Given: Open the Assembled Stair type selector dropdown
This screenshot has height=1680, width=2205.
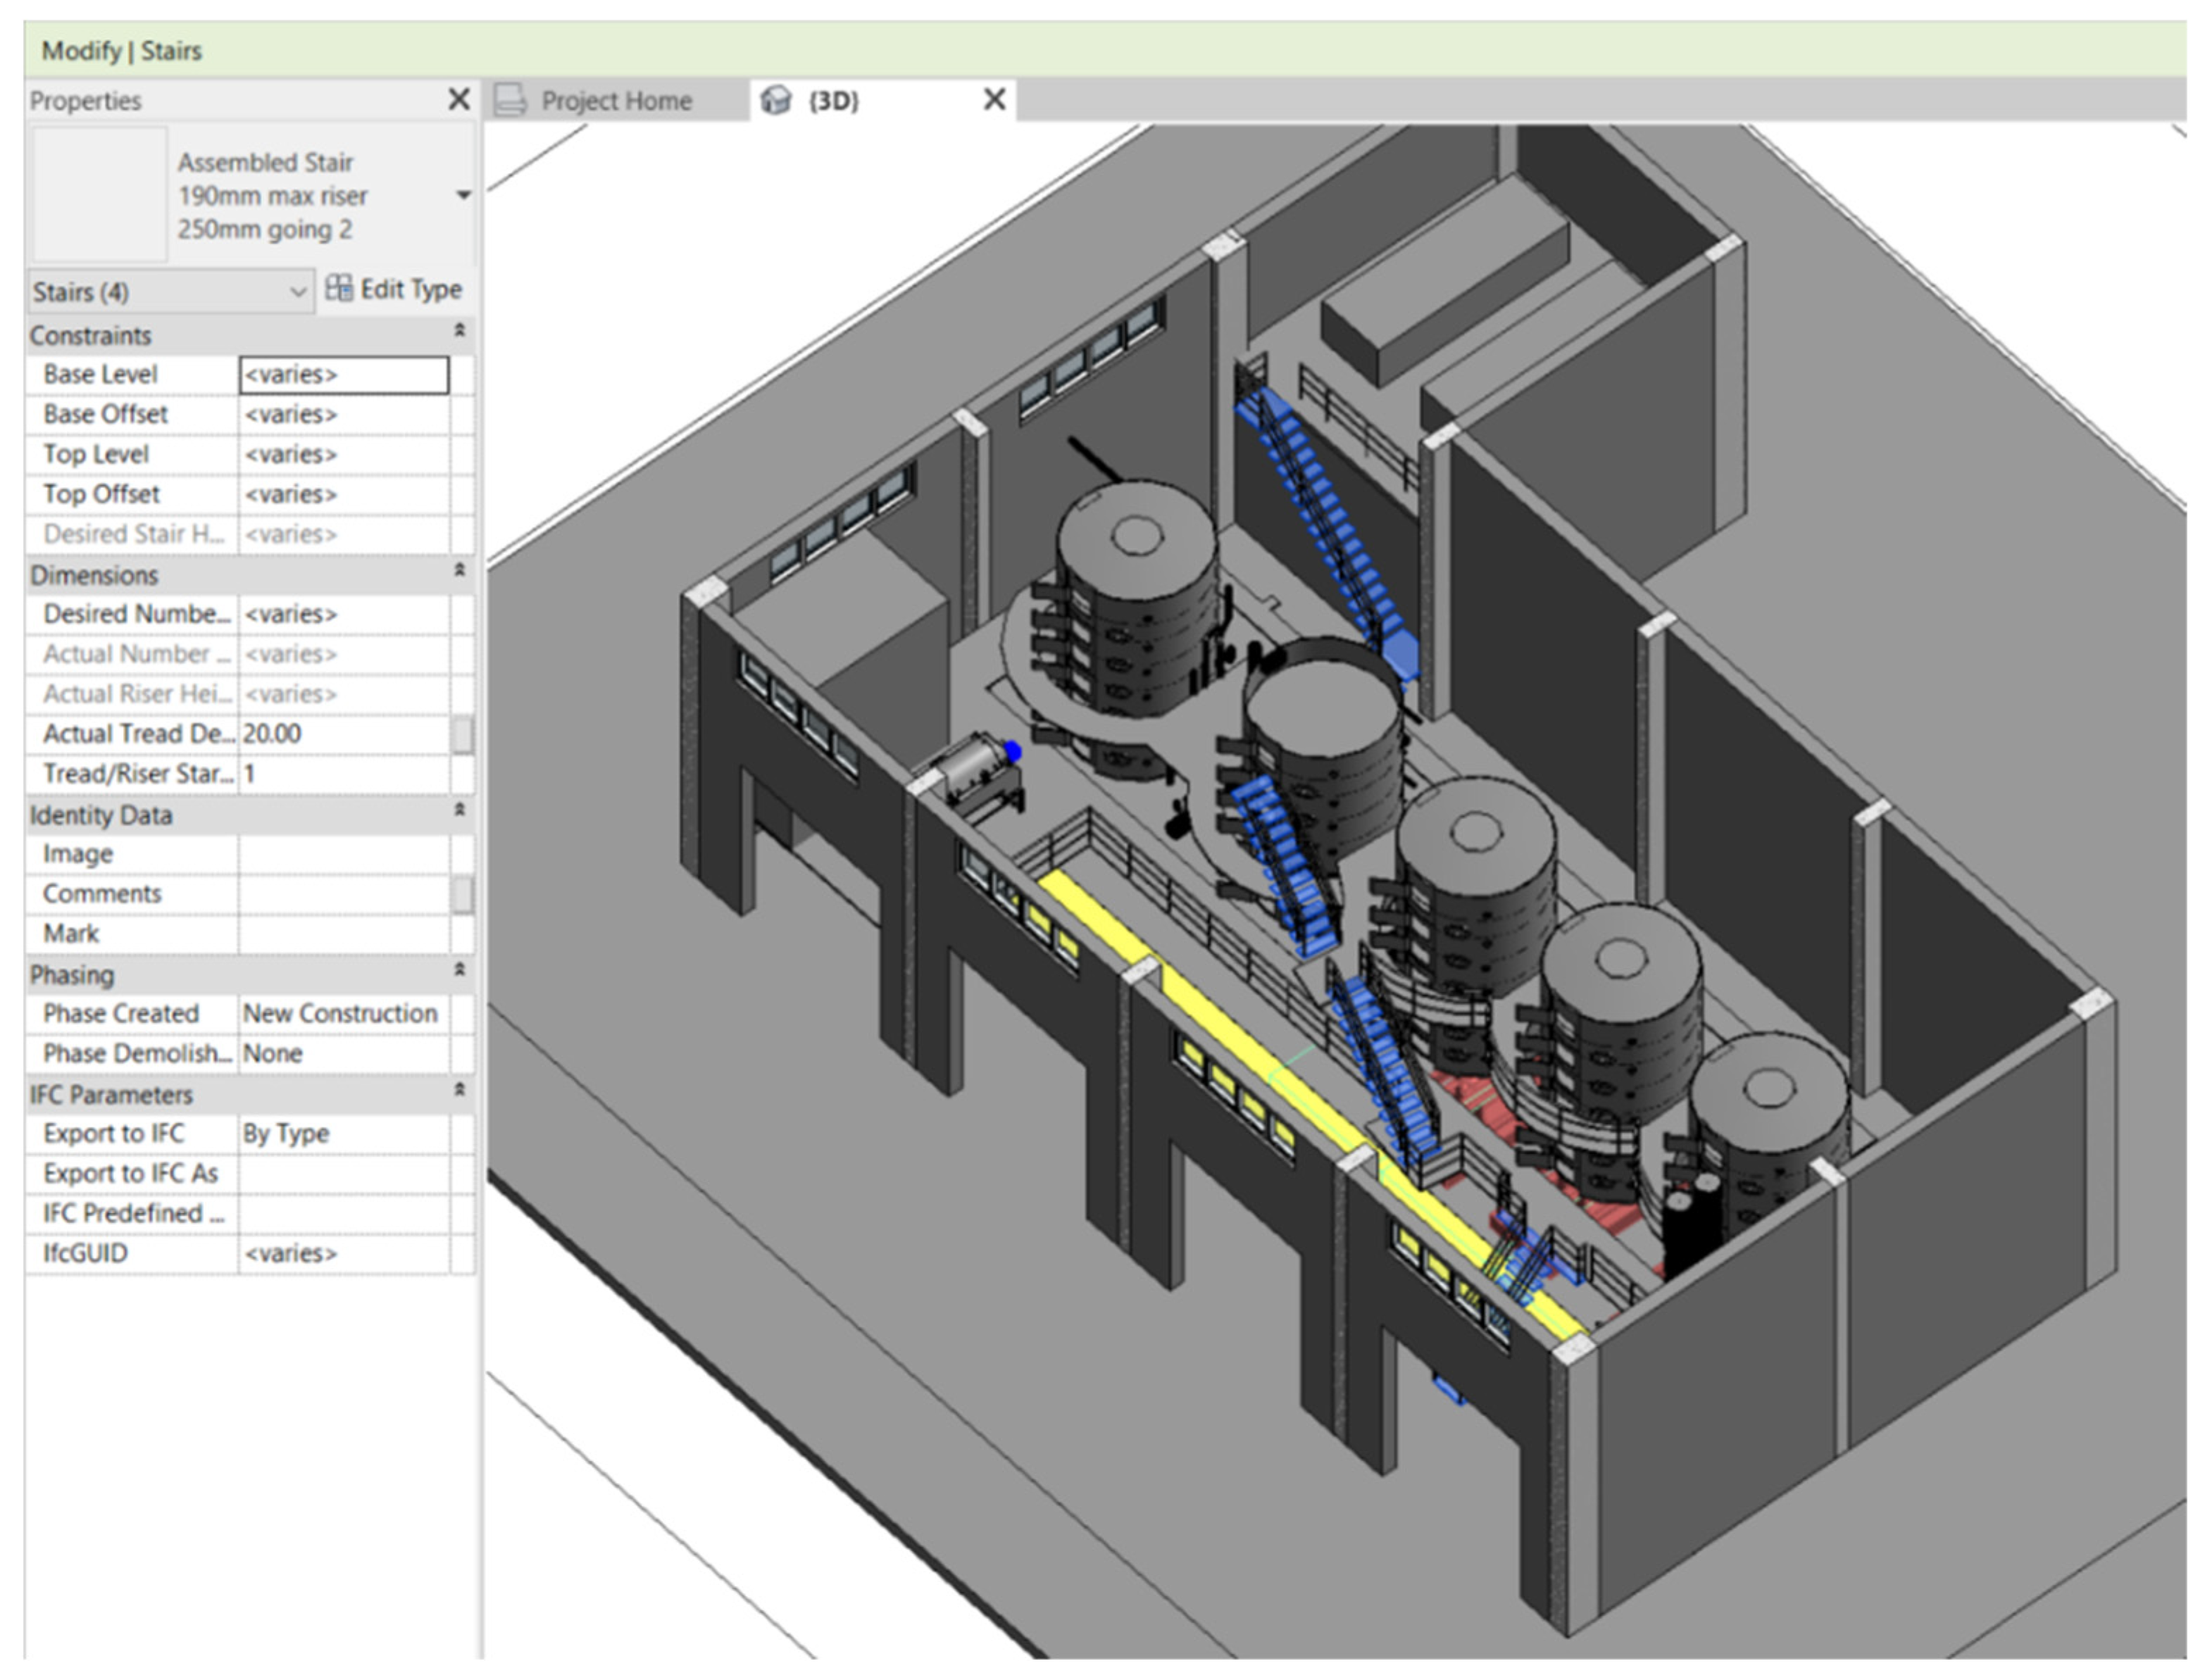Looking at the screenshot, I should (x=463, y=195).
